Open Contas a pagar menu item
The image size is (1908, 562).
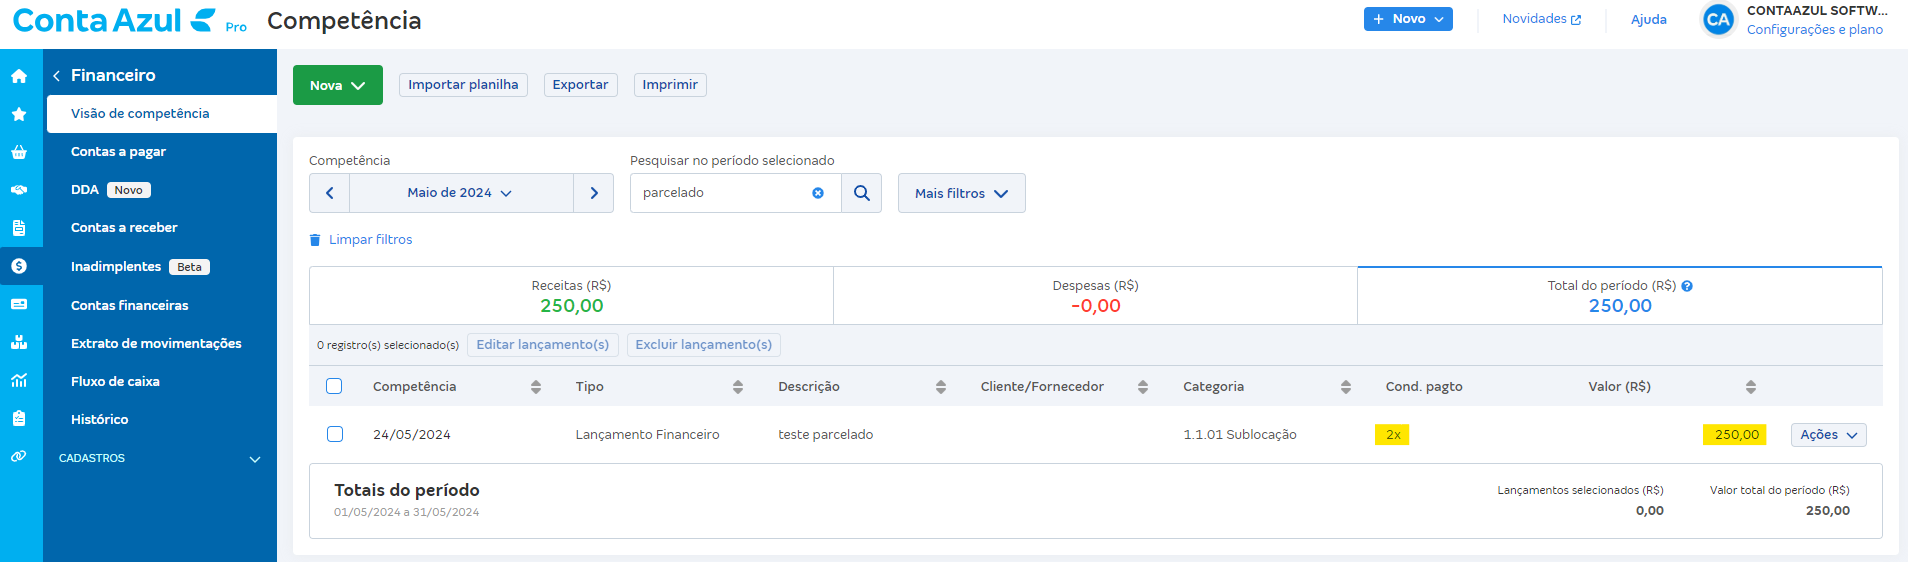(118, 152)
